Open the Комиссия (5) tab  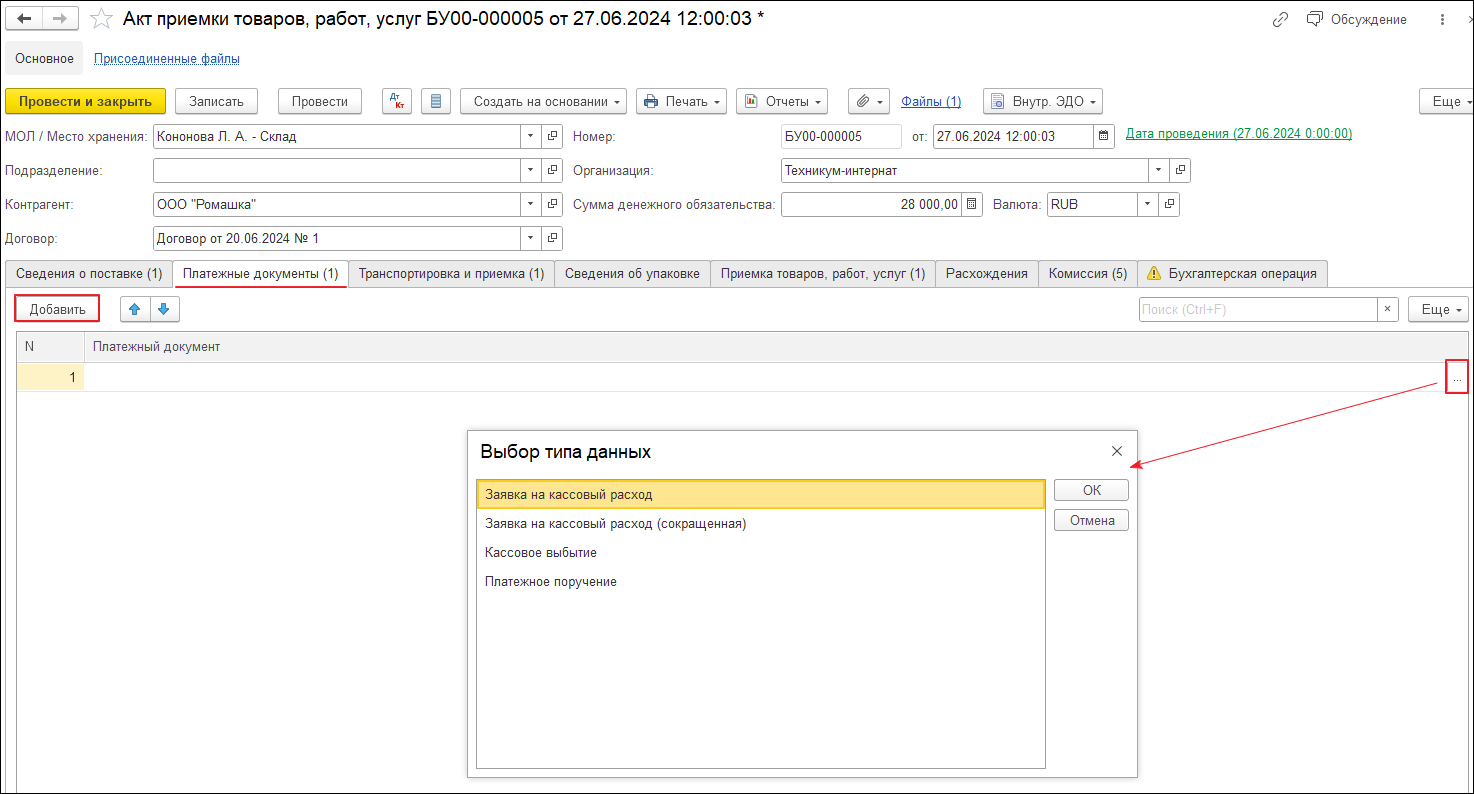tap(1088, 273)
